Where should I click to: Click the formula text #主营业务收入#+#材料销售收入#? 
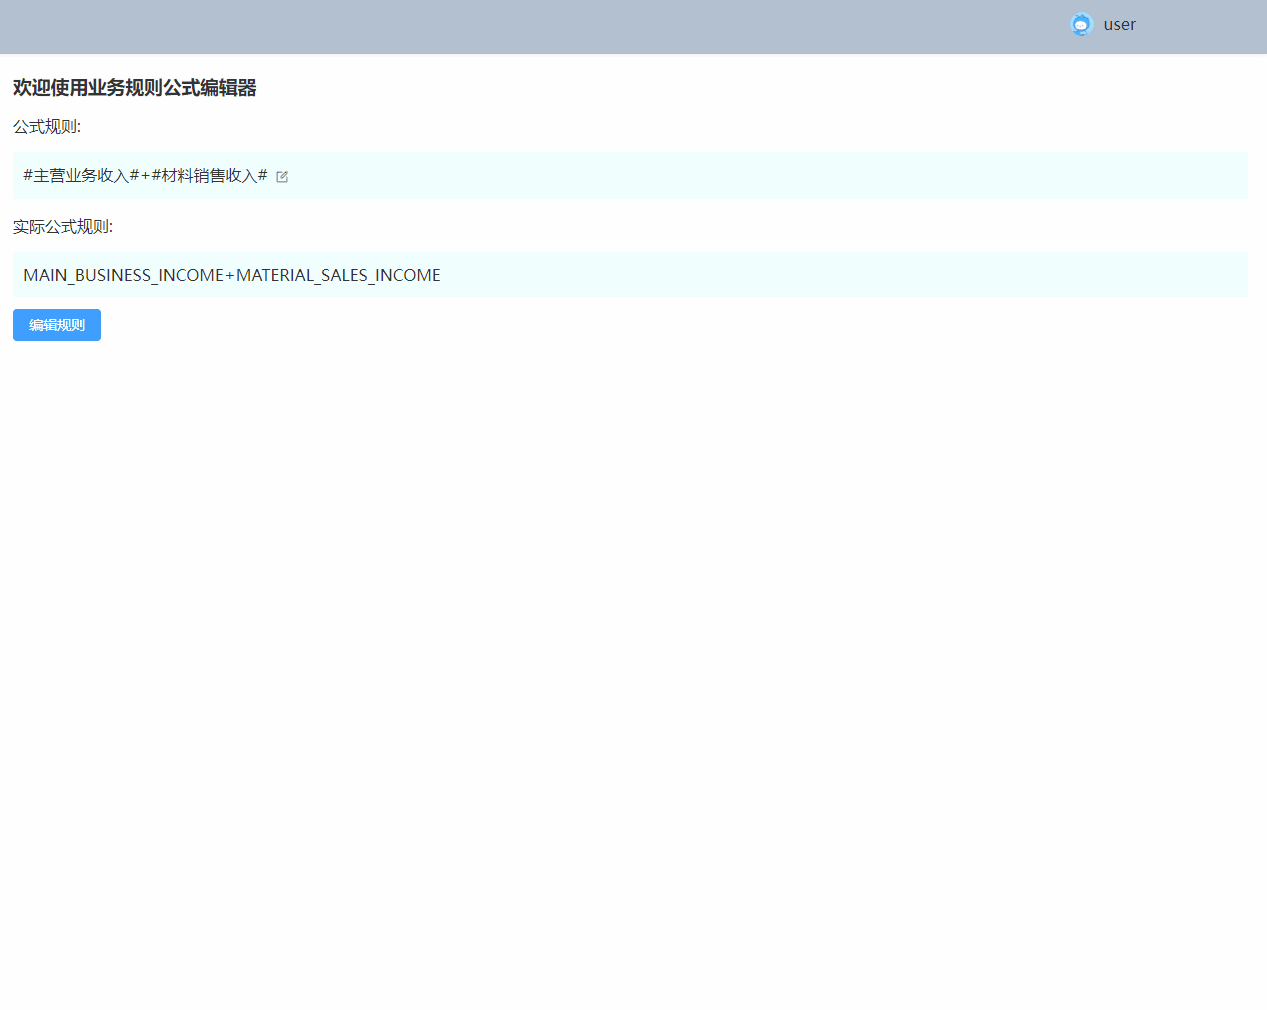(145, 176)
